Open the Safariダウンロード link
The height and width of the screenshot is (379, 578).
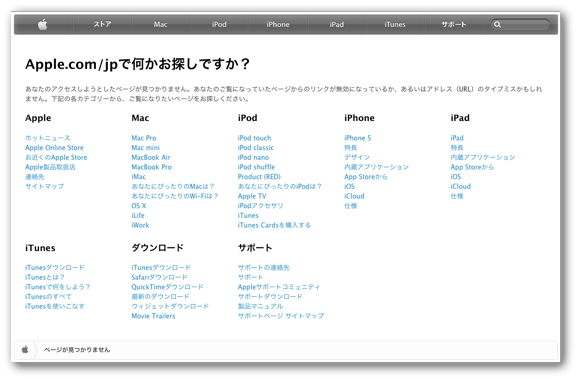pos(160,277)
